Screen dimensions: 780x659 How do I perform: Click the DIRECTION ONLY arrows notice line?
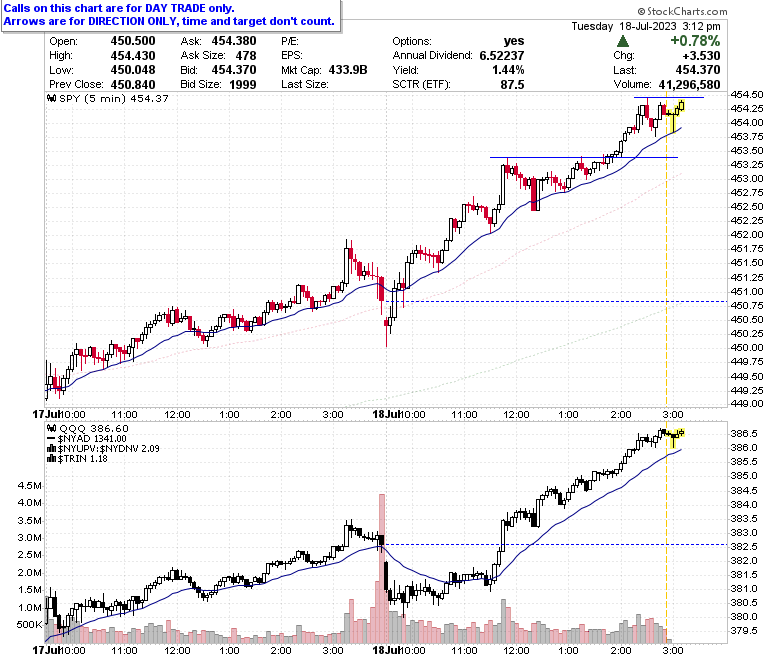pyautogui.click(x=169, y=21)
